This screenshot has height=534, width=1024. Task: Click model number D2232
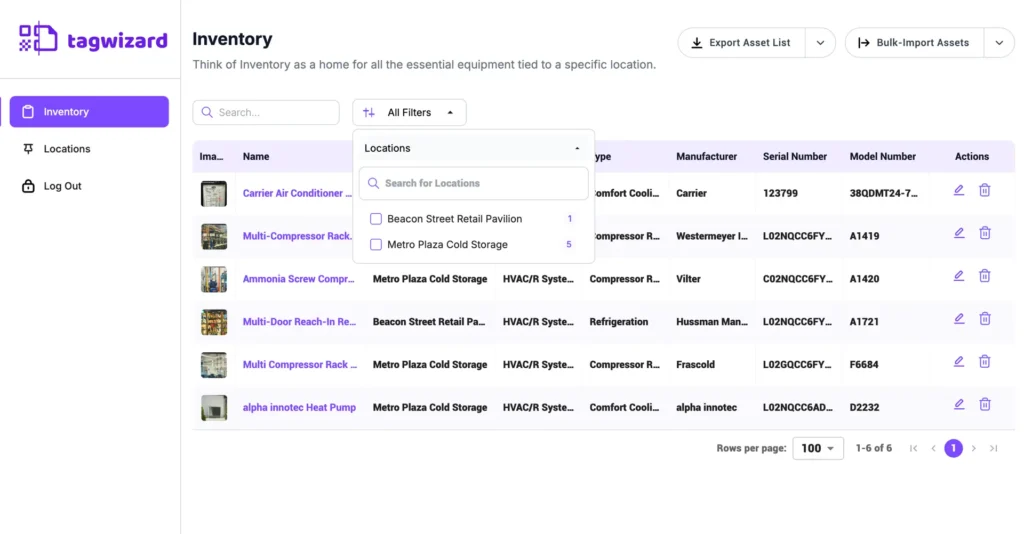coord(864,407)
